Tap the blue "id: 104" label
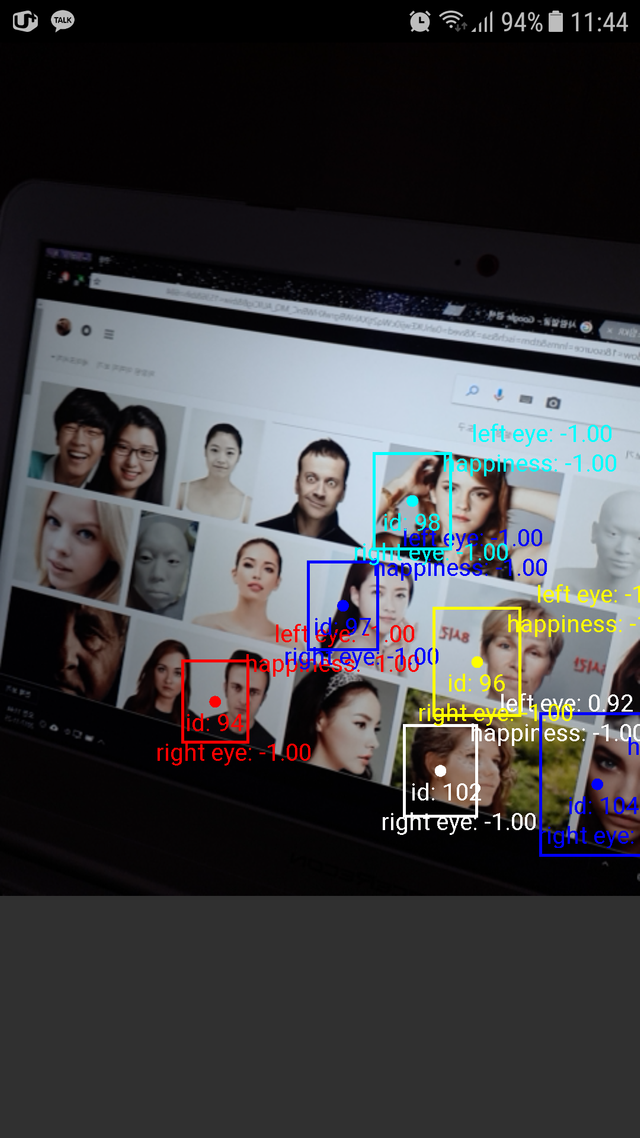Image resolution: width=640 pixels, height=1138 pixels. click(604, 806)
